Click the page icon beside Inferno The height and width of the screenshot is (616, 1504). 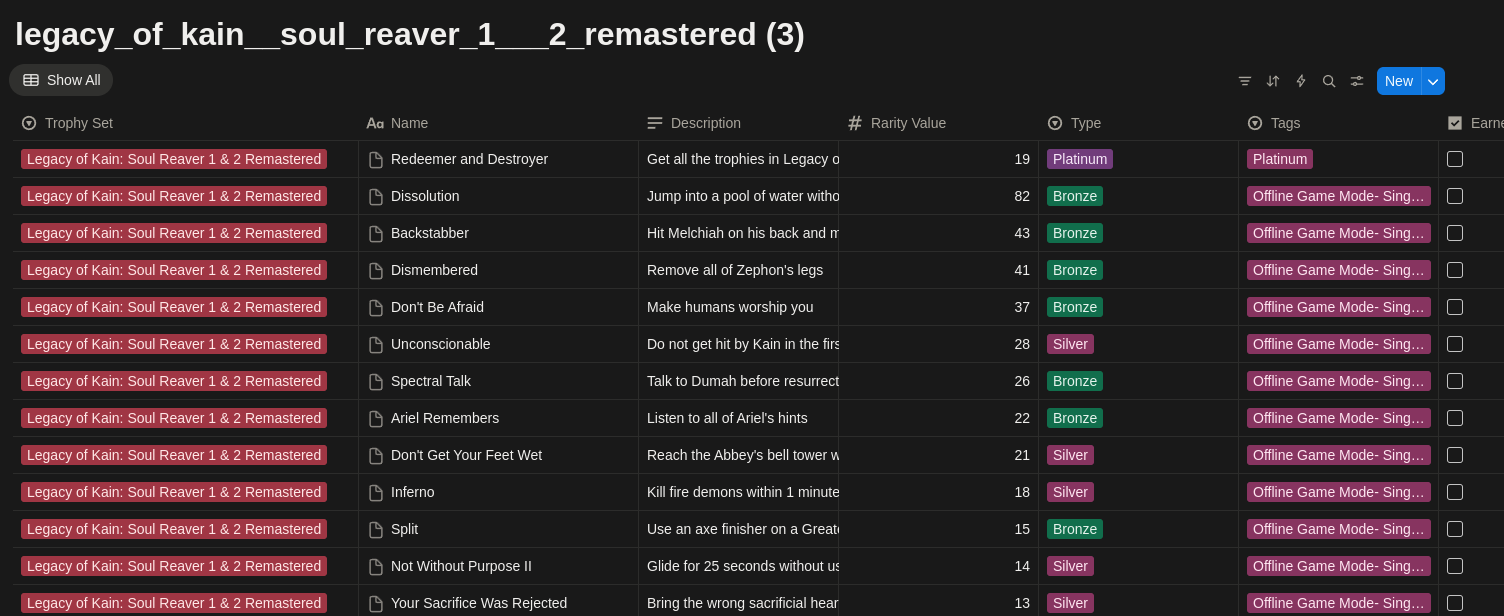376,493
